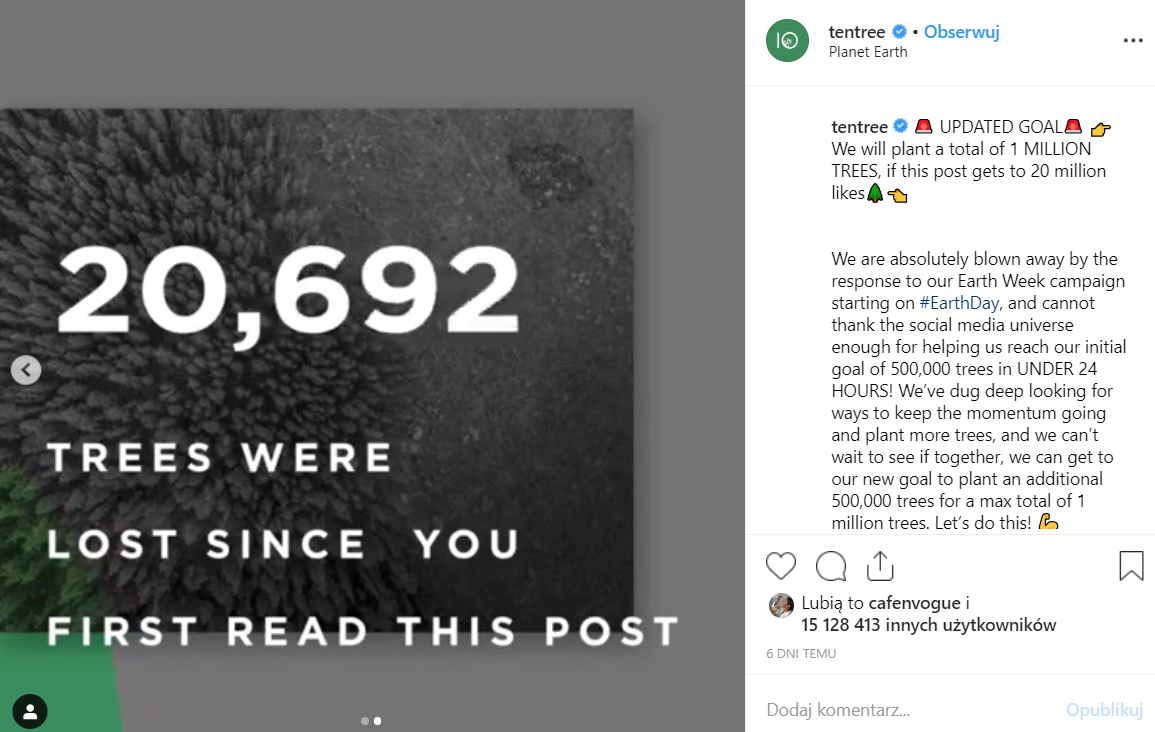1155x732 pixels.
Task: Show tagged people on the photo
Action: (x=30, y=712)
